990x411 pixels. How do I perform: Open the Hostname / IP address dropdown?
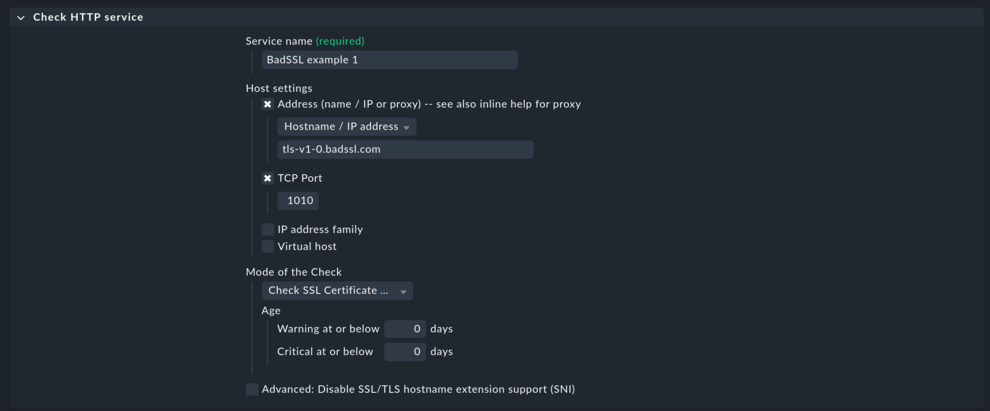pyautogui.click(x=346, y=127)
